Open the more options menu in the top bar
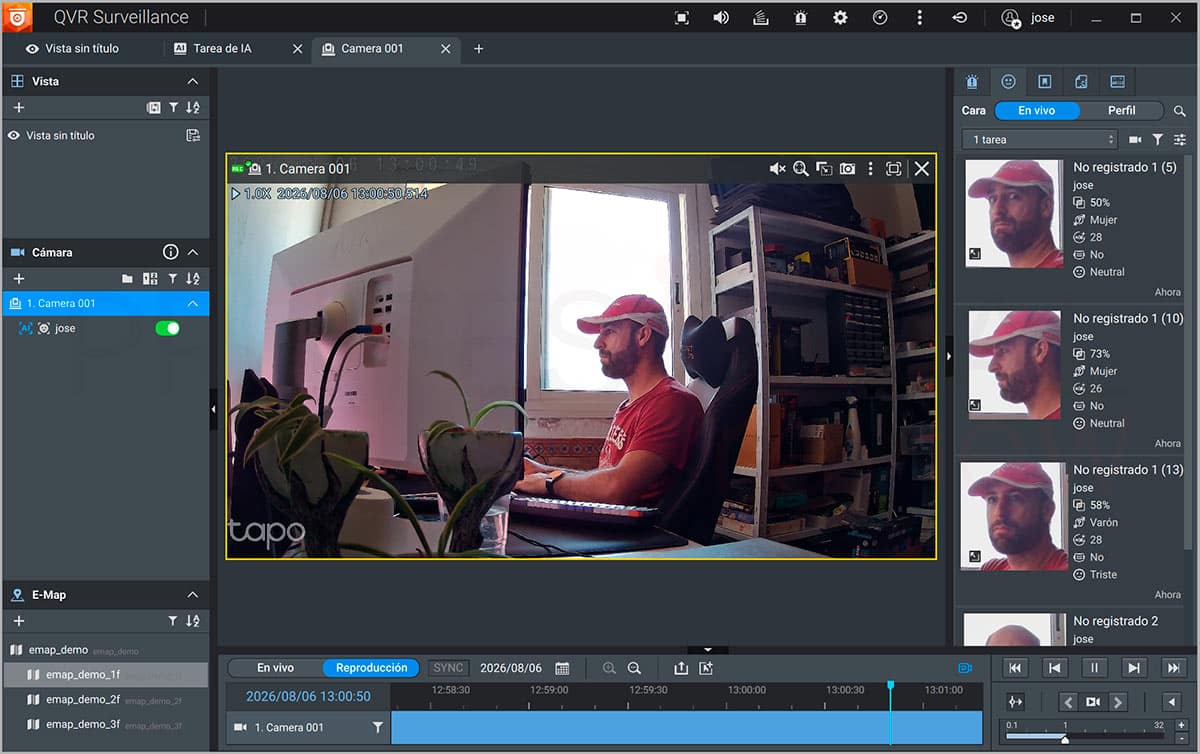This screenshot has height=754, width=1200. click(919, 18)
